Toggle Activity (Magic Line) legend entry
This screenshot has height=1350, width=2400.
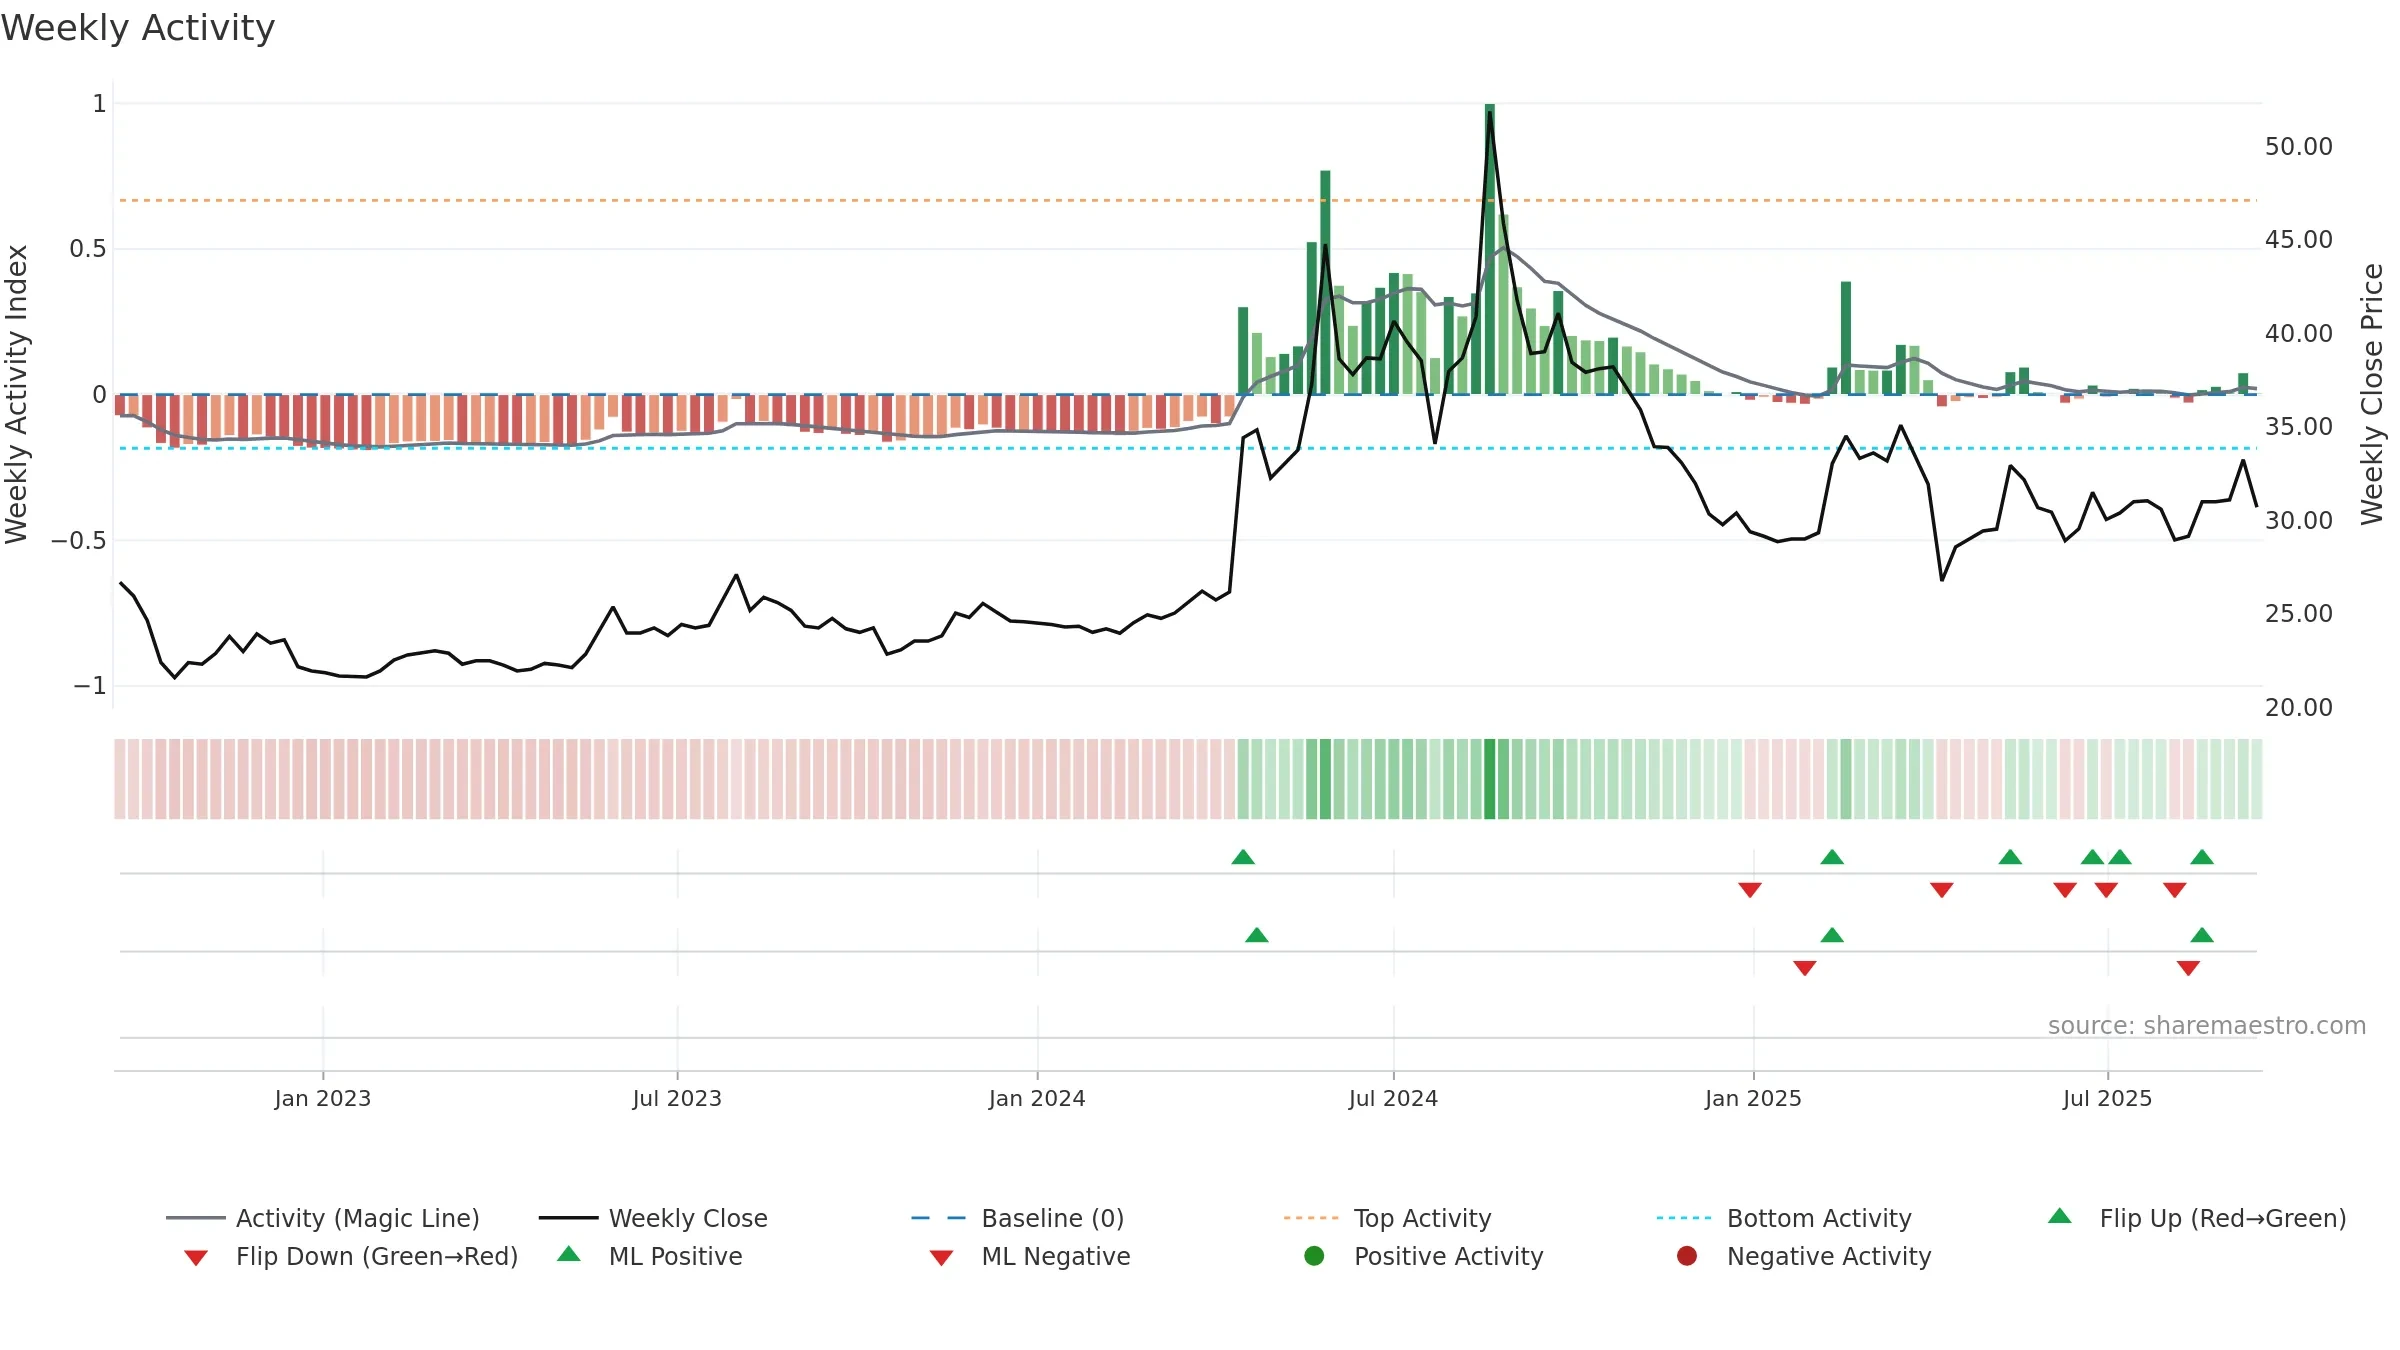tap(323, 1218)
